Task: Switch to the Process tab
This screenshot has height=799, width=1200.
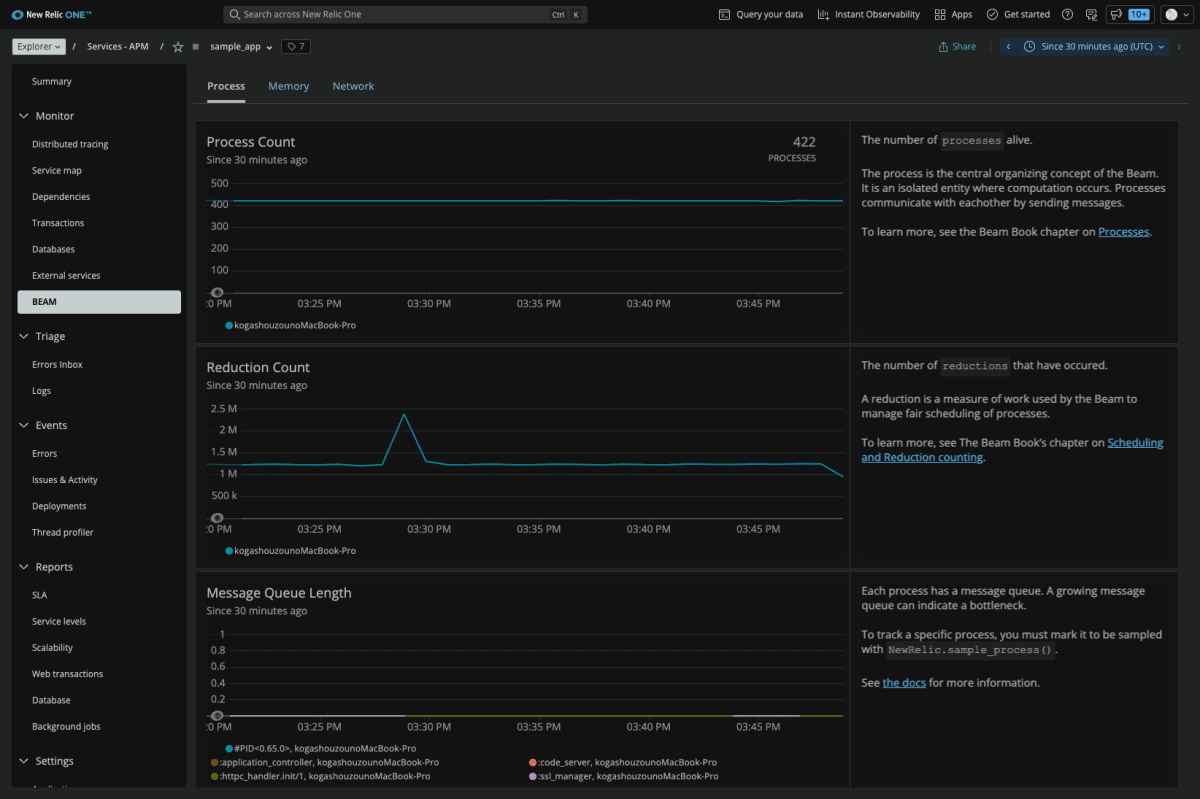Action: tap(226, 86)
